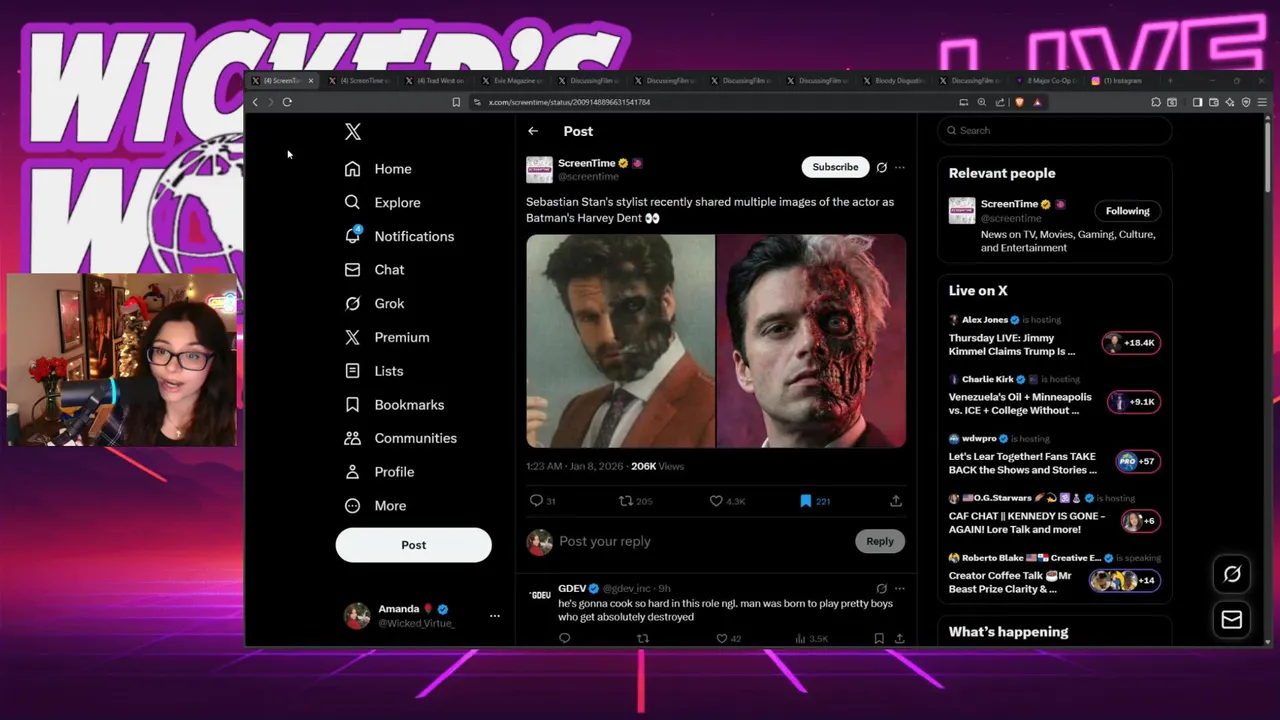Bookmark the GDEV reply

pyautogui.click(x=879, y=638)
